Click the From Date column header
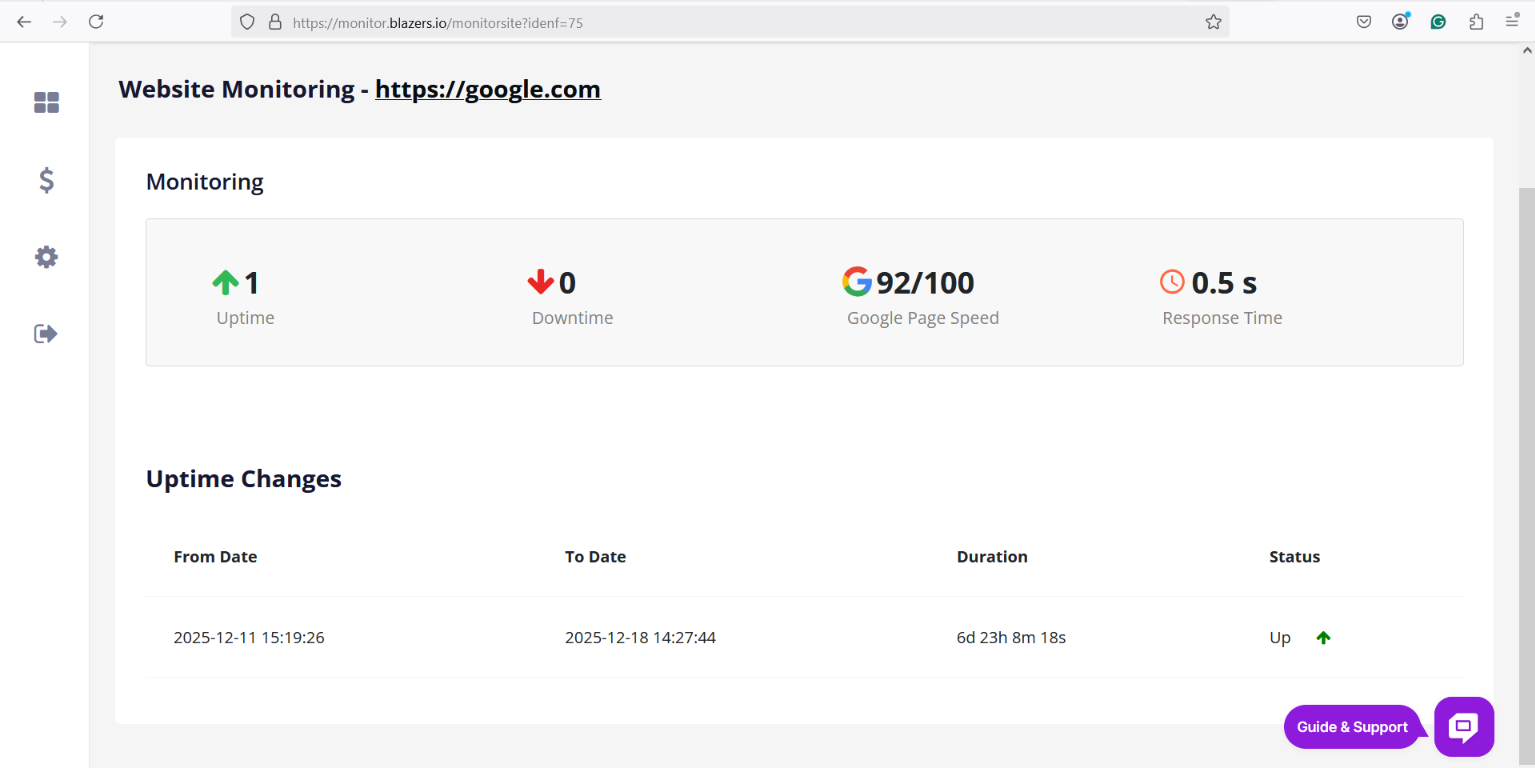The image size is (1535, 768). 215,557
